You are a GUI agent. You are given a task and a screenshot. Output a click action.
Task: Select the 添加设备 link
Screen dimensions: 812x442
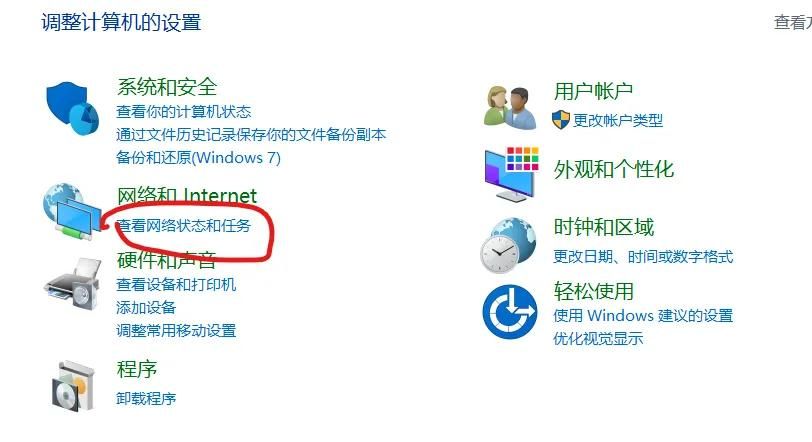click(x=146, y=307)
